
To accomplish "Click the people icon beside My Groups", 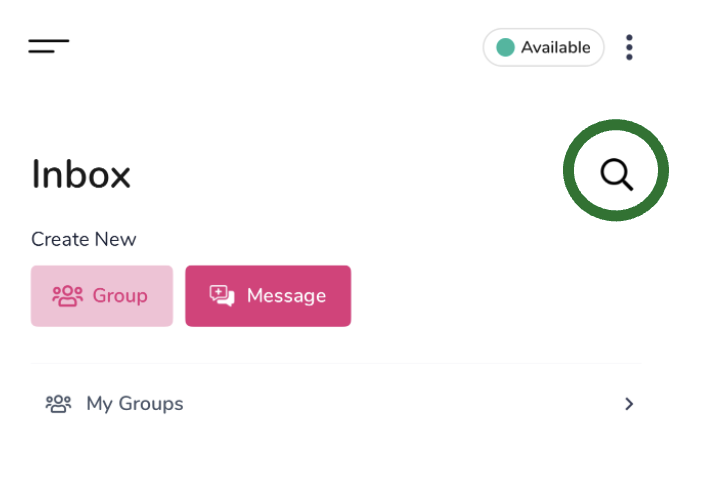I will [x=58, y=404].
